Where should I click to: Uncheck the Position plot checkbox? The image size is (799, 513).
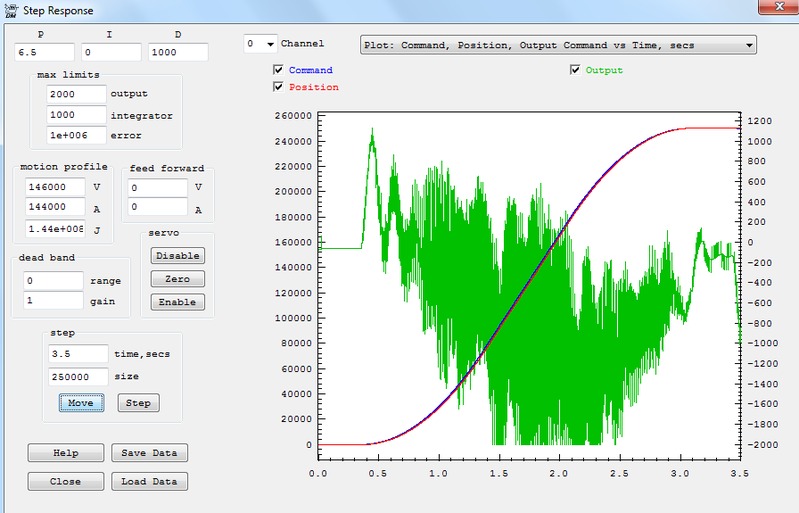(x=279, y=87)
